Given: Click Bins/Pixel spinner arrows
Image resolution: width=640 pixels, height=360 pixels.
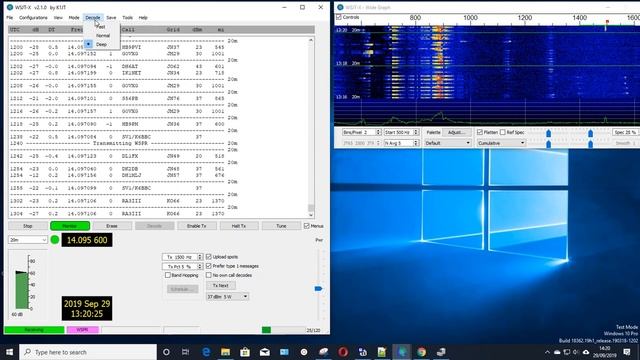Looking at the screenshot, I should [x=378, y=132].
